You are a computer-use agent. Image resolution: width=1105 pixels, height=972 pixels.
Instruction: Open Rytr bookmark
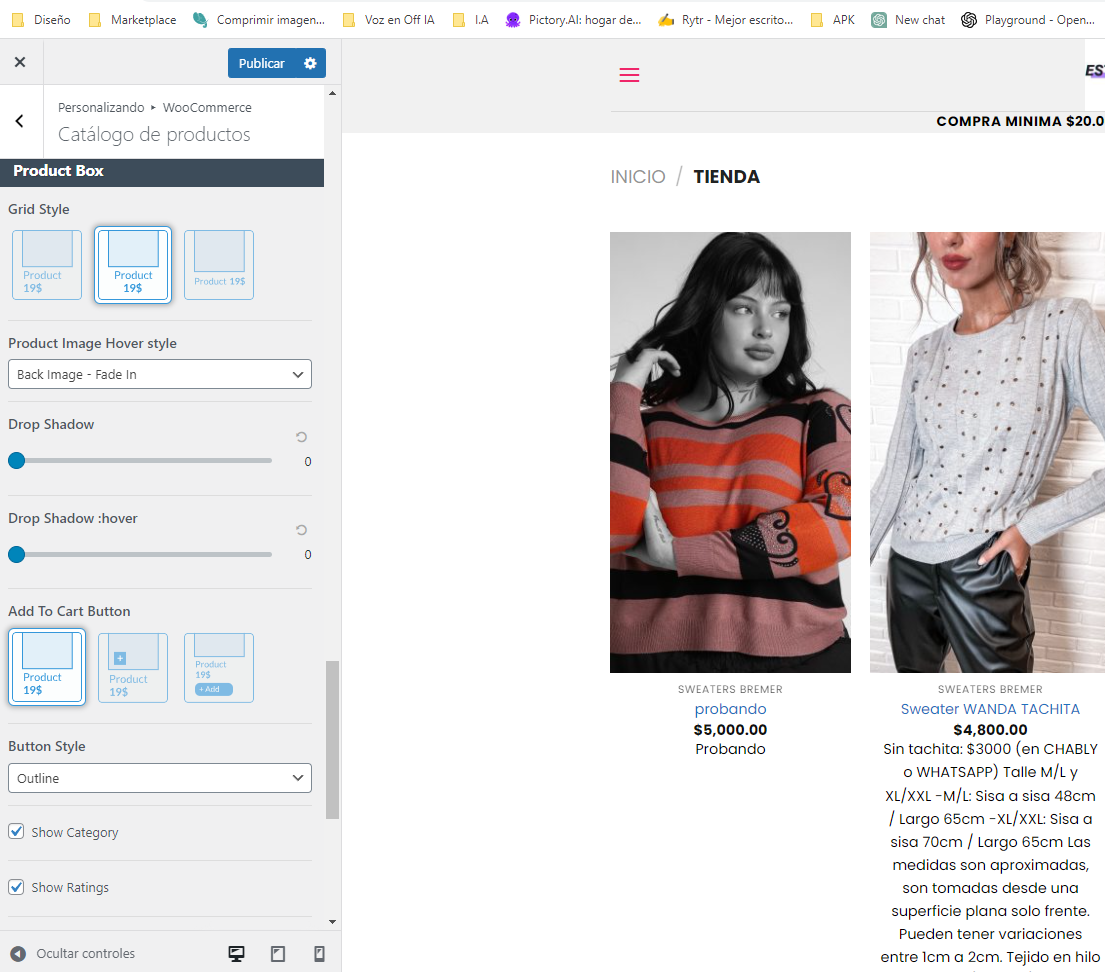pos(725,20)
